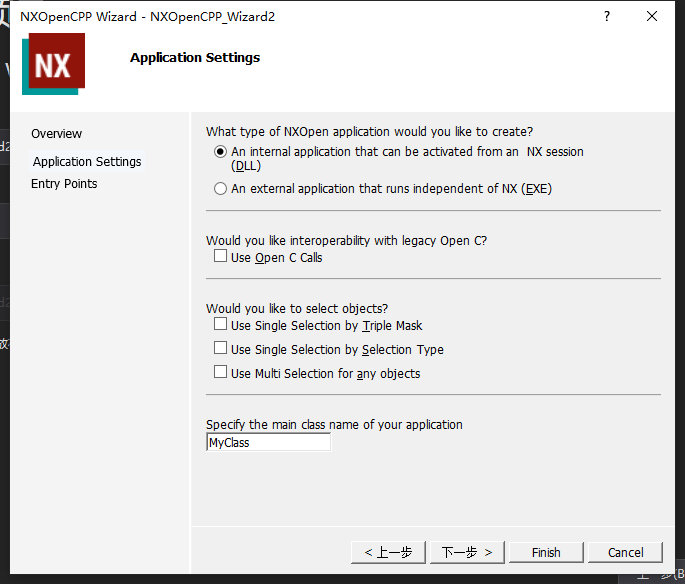Select the internal application DLL radio button
The width and height of the screenshot is (685, 584).
pos(221,152)
